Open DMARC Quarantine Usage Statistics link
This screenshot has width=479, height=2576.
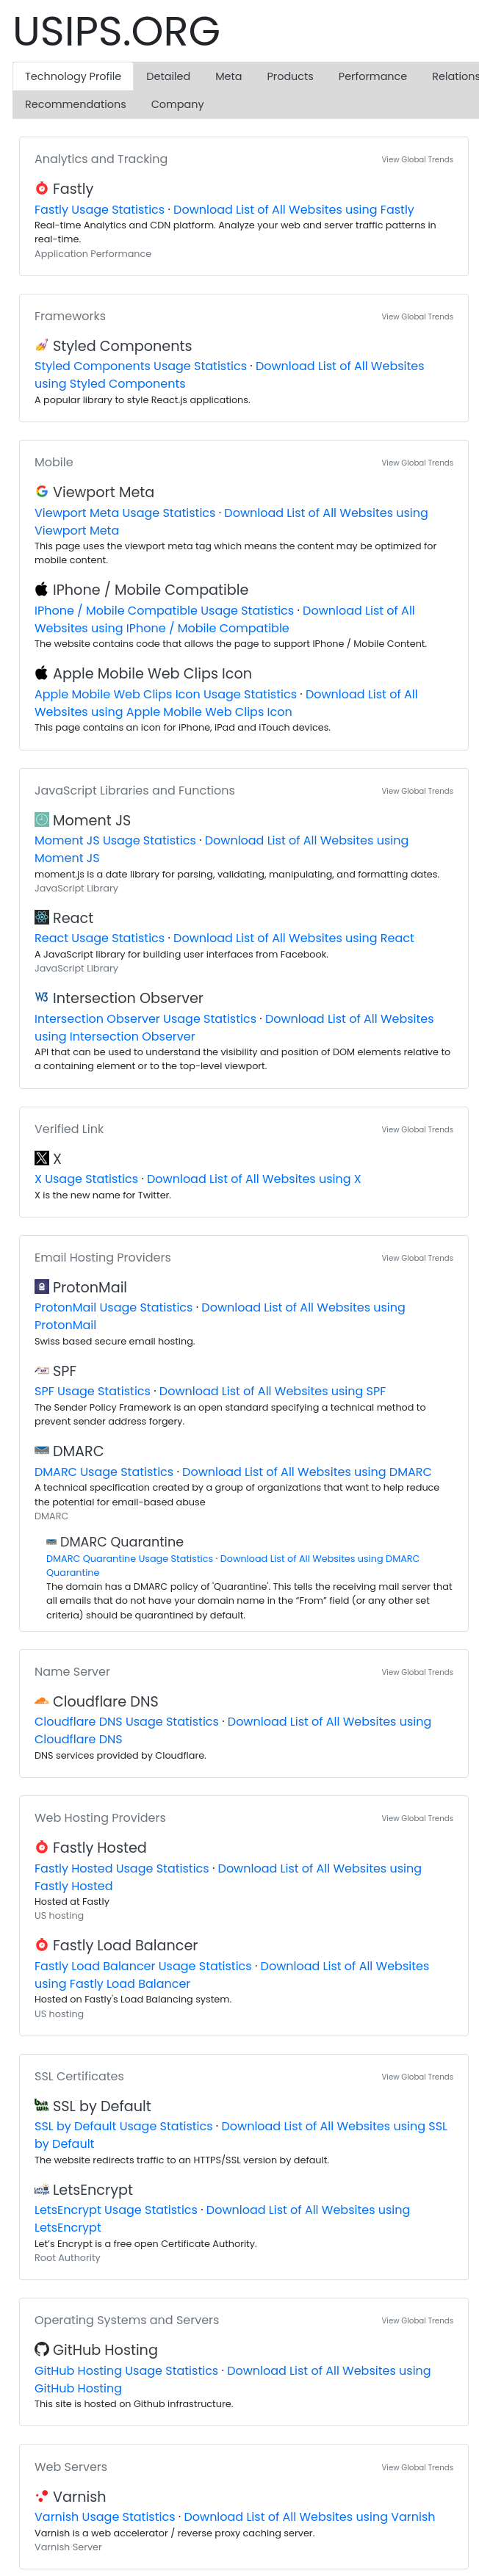129,1558
